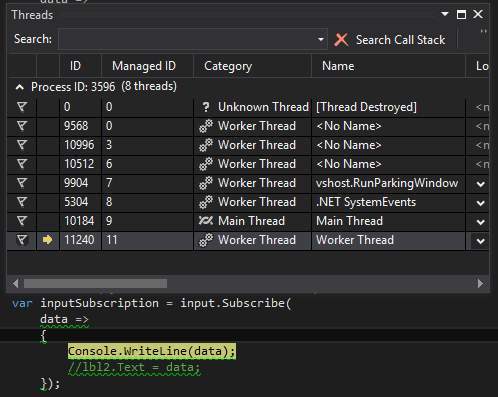Select the ID cell '10996'
498x397 pixels.
tap(80, 145)
